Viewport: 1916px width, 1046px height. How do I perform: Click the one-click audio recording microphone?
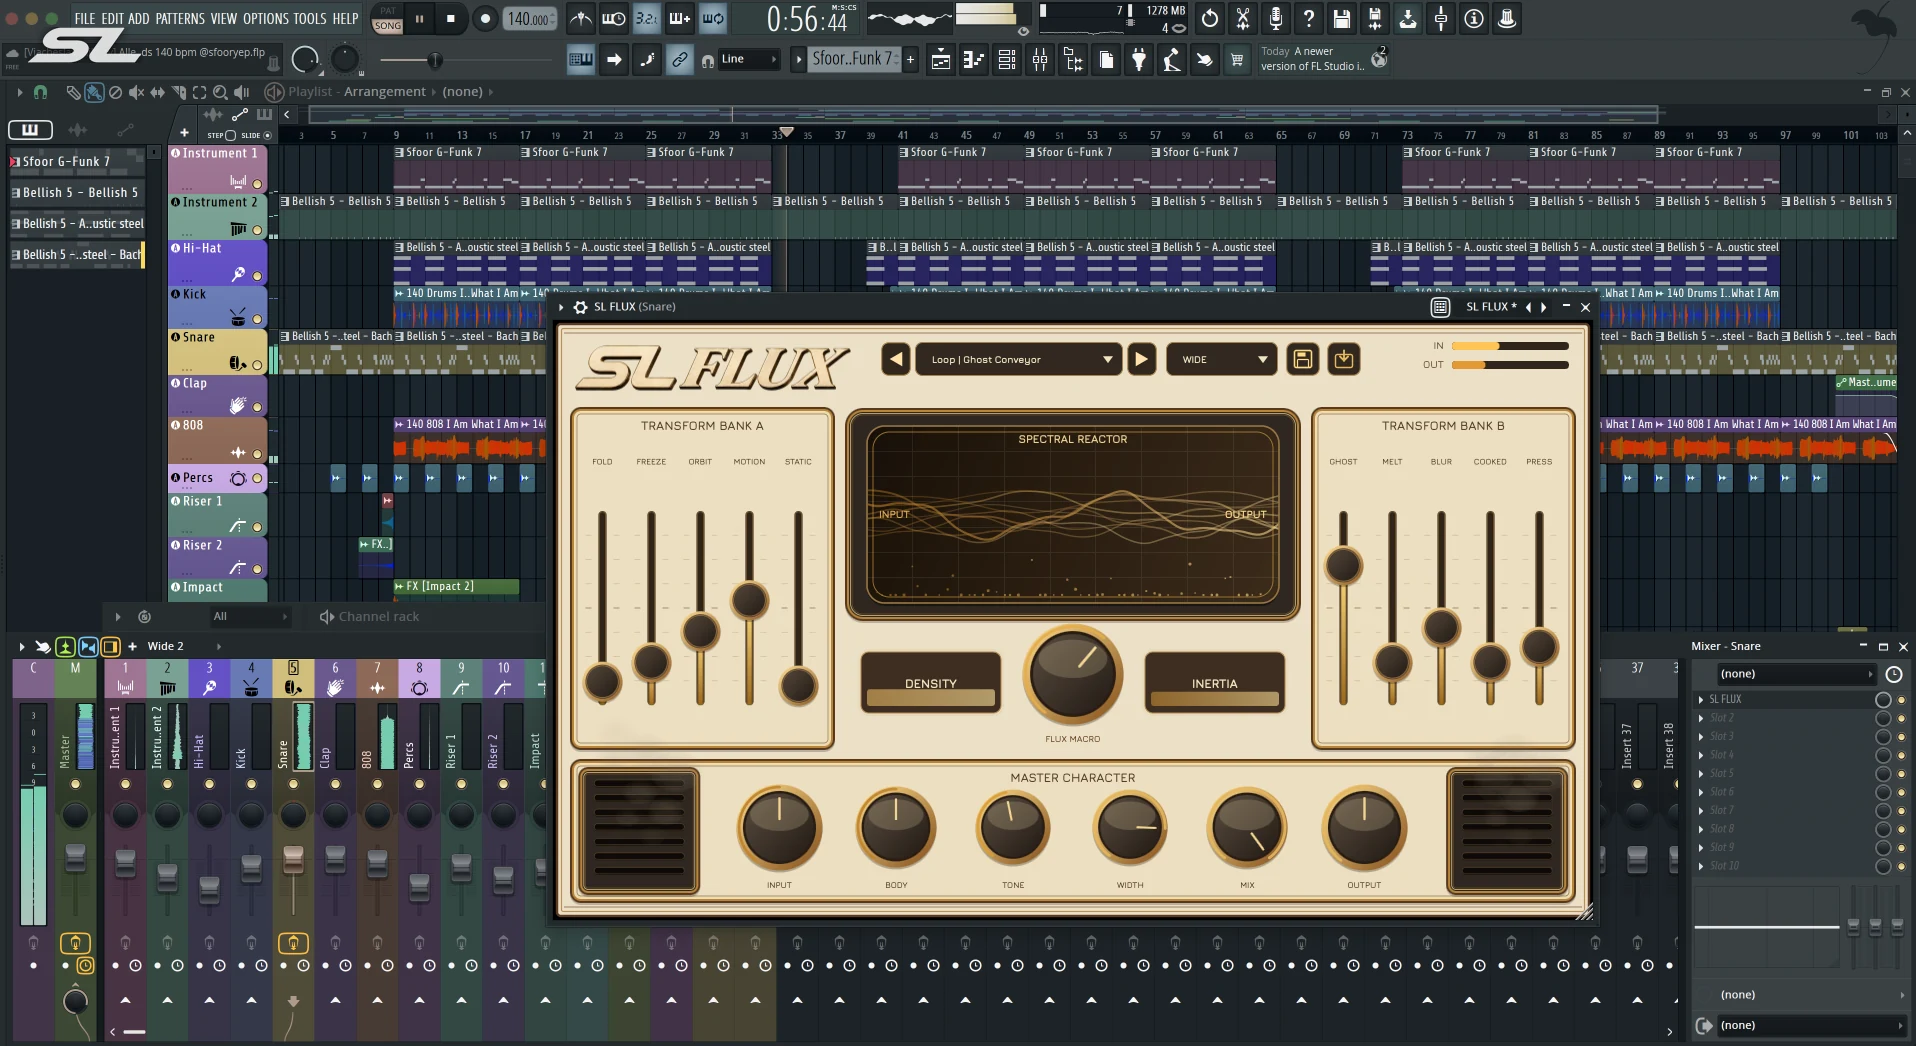click(1275, 18)
